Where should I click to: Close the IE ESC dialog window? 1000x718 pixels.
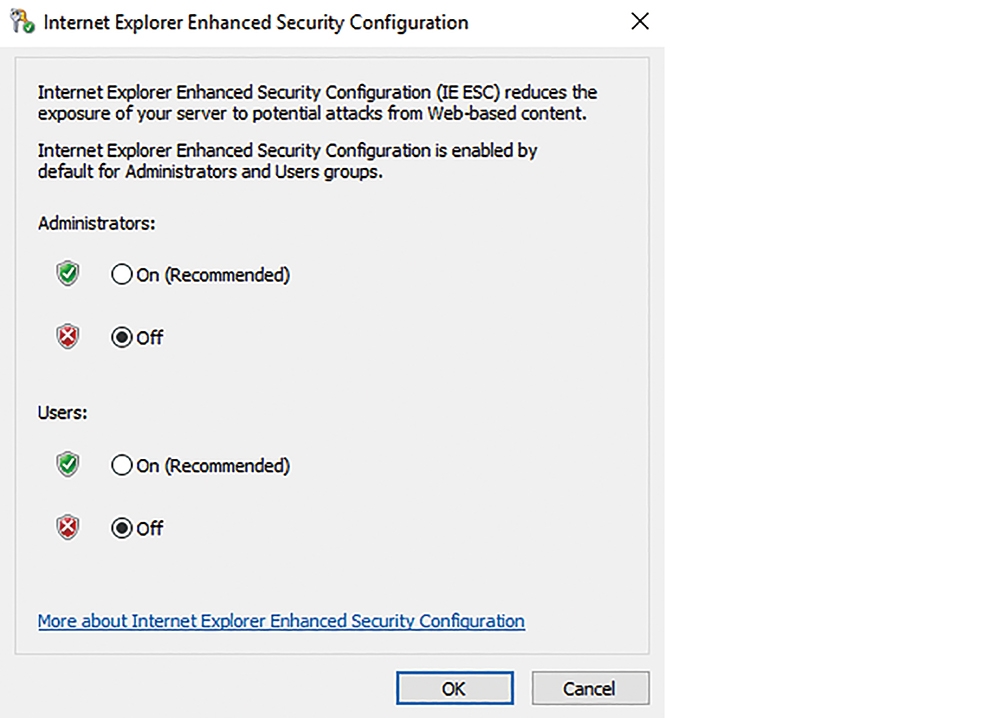[640, 22]
